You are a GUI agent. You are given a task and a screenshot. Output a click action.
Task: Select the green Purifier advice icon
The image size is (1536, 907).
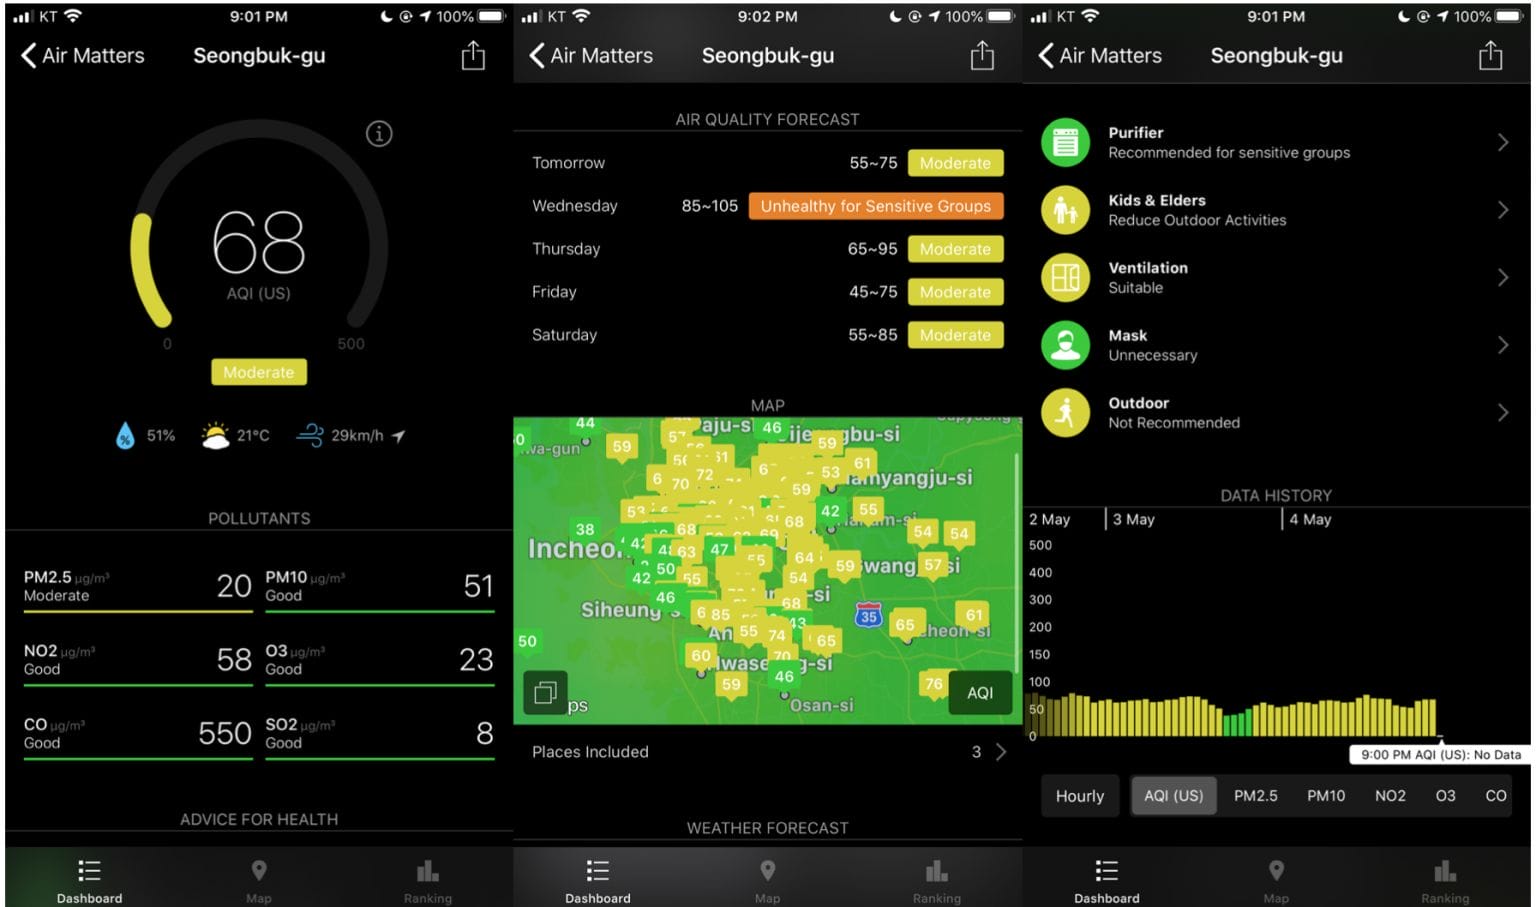pyautogui.click(x=1064, y=142)
